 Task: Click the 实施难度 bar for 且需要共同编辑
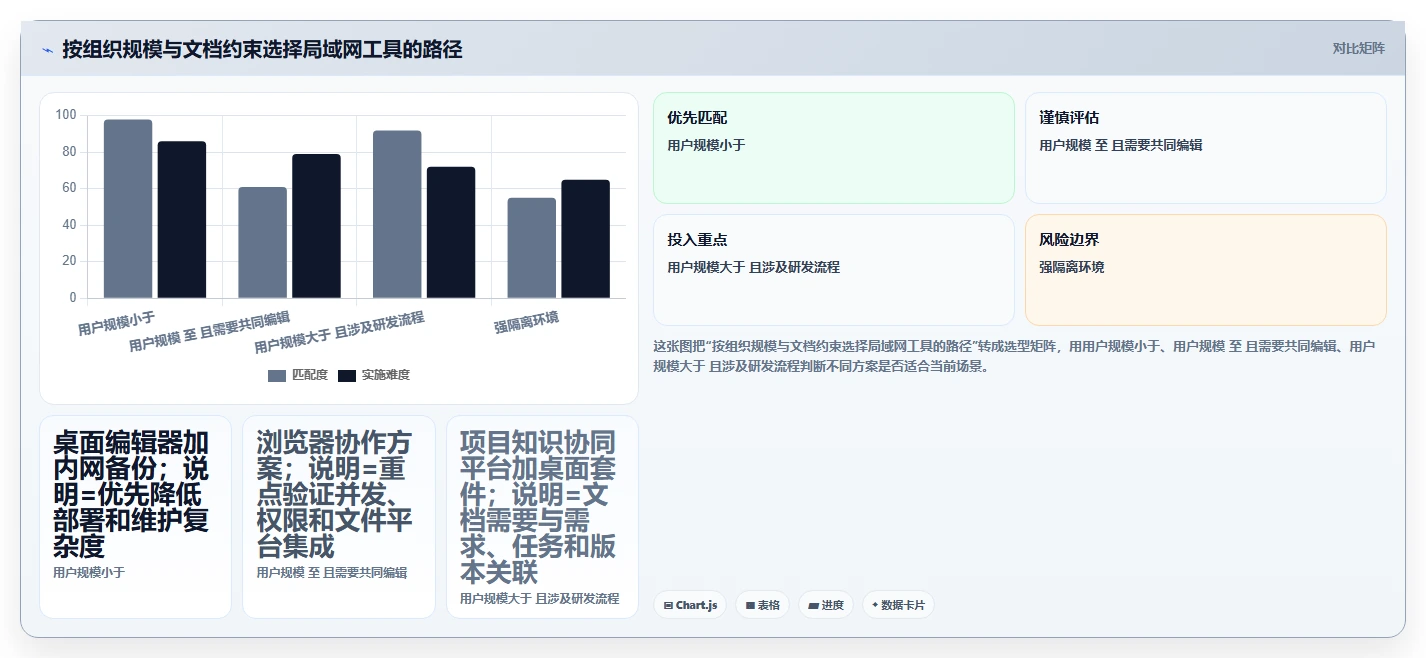[x=316, y=226]
